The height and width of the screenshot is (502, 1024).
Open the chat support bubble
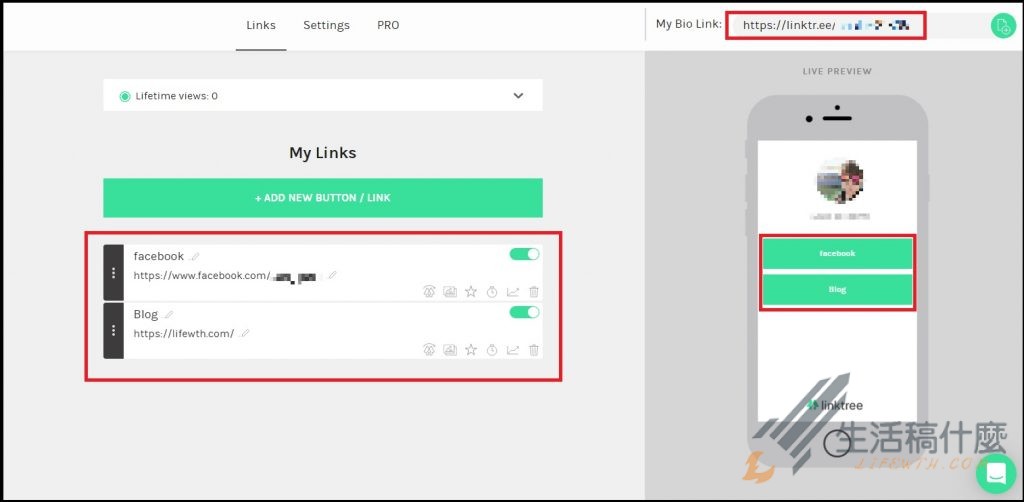point(995,473)
